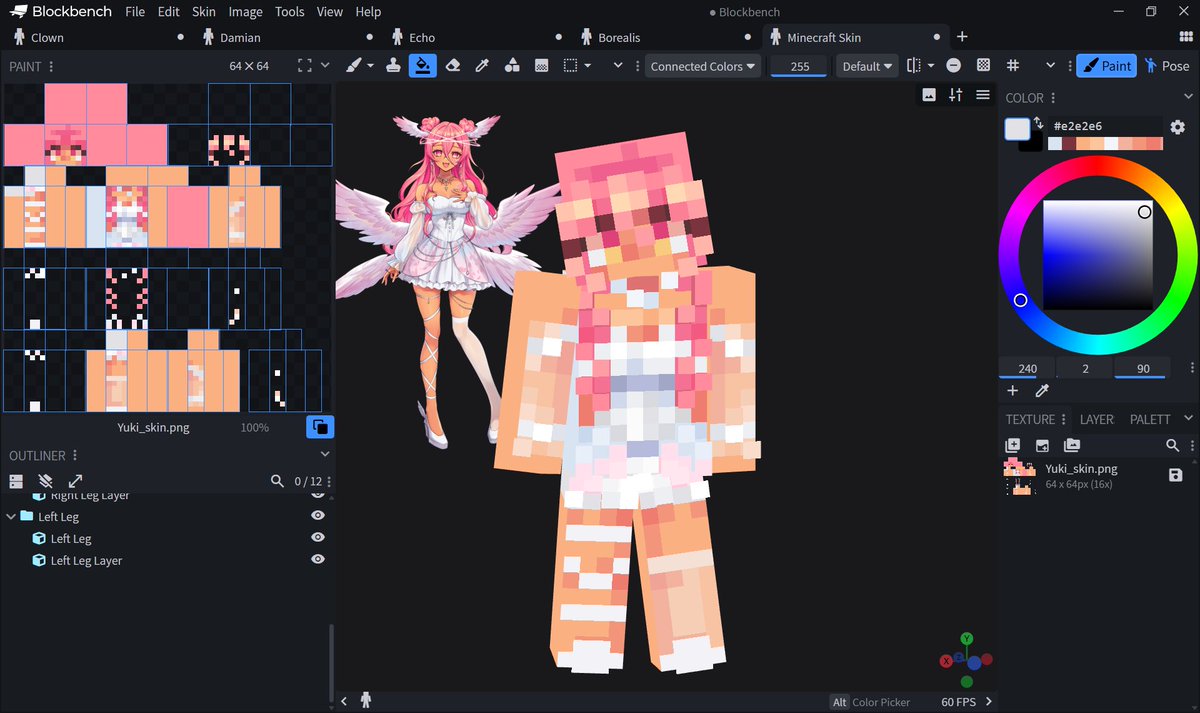Hide the Left Leg group

point(318,516)
